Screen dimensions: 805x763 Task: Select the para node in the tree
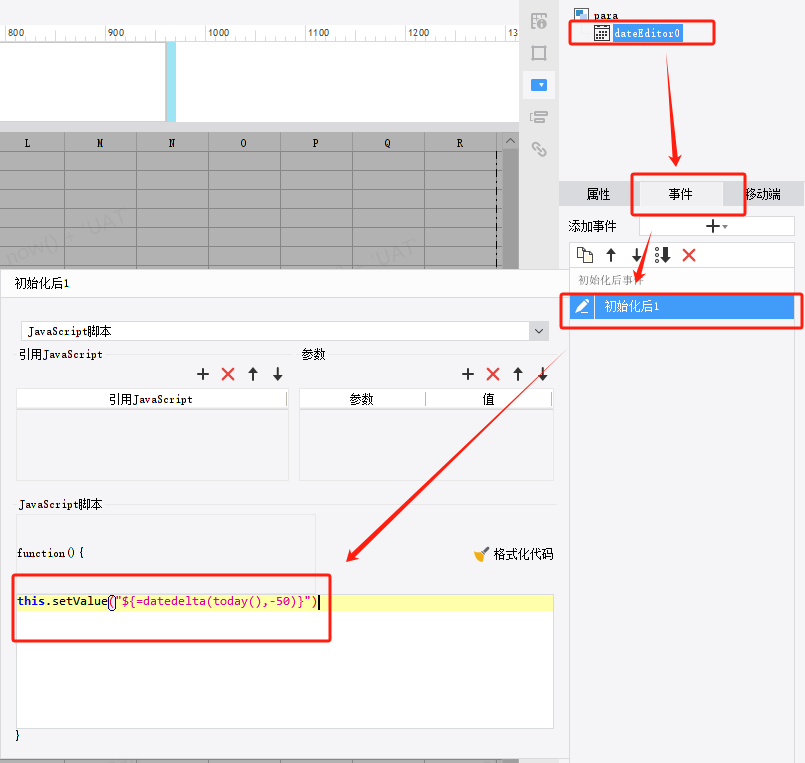(605, 15)
